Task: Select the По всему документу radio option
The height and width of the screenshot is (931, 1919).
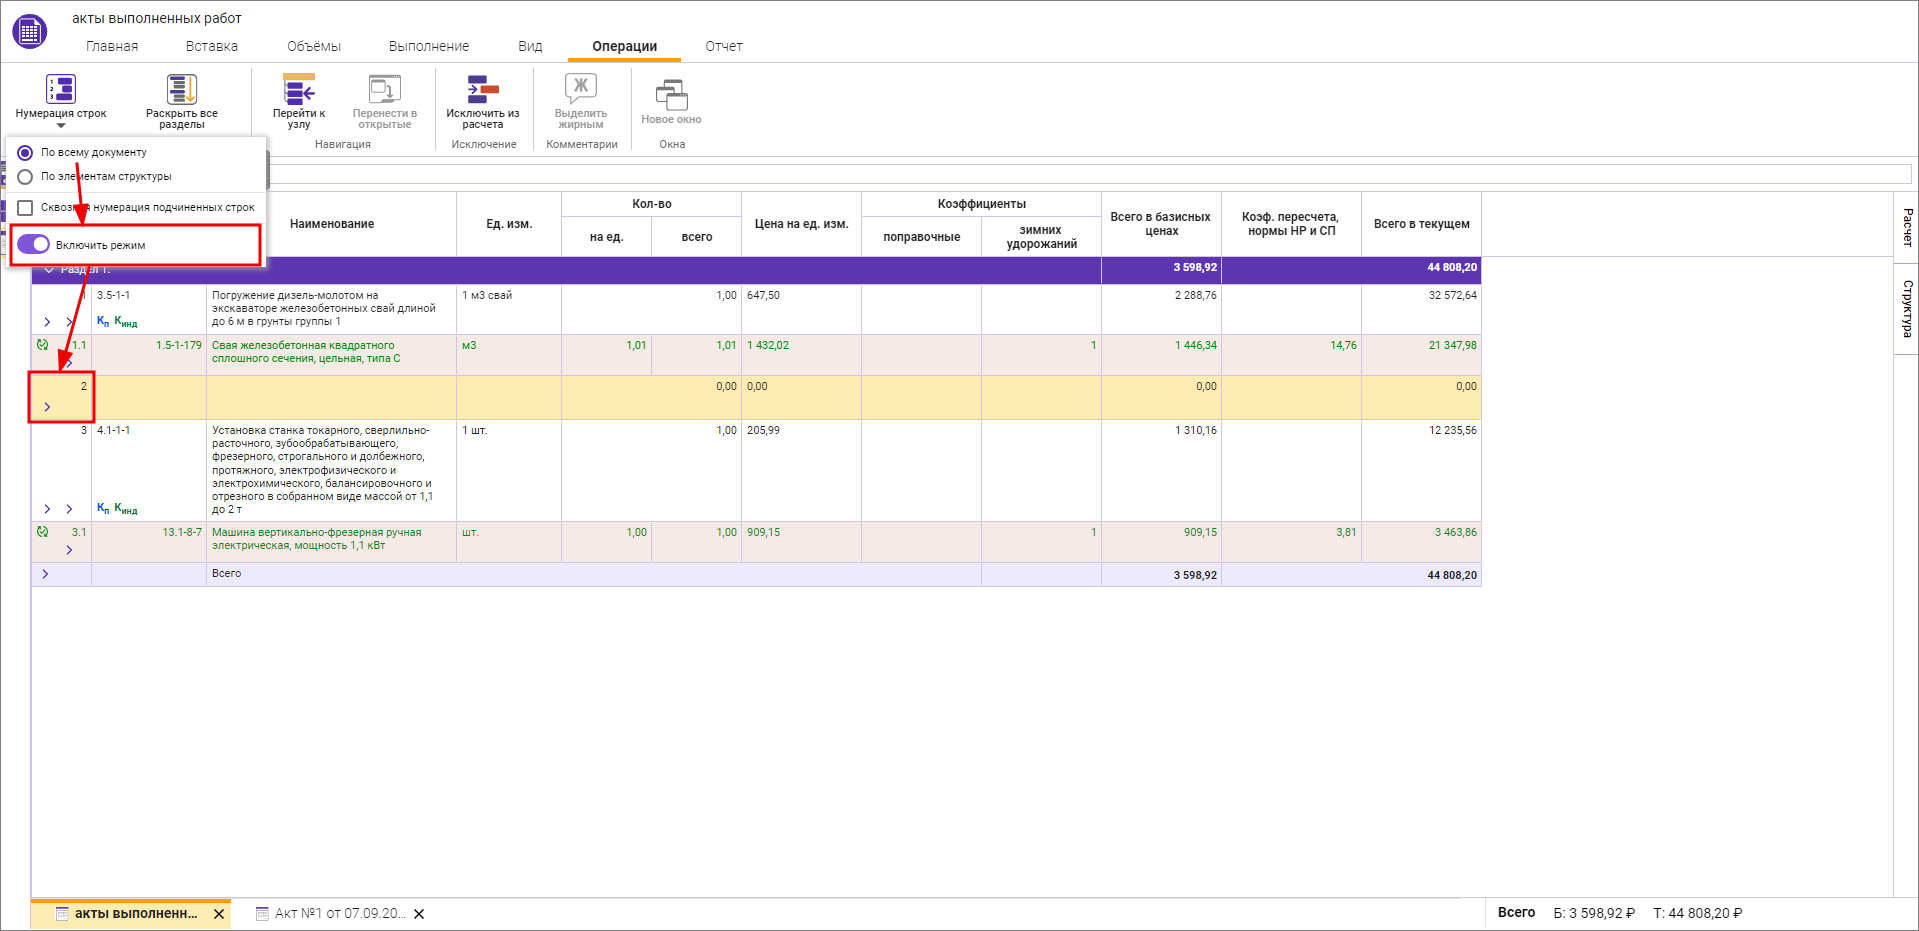Action: point(26,153)
